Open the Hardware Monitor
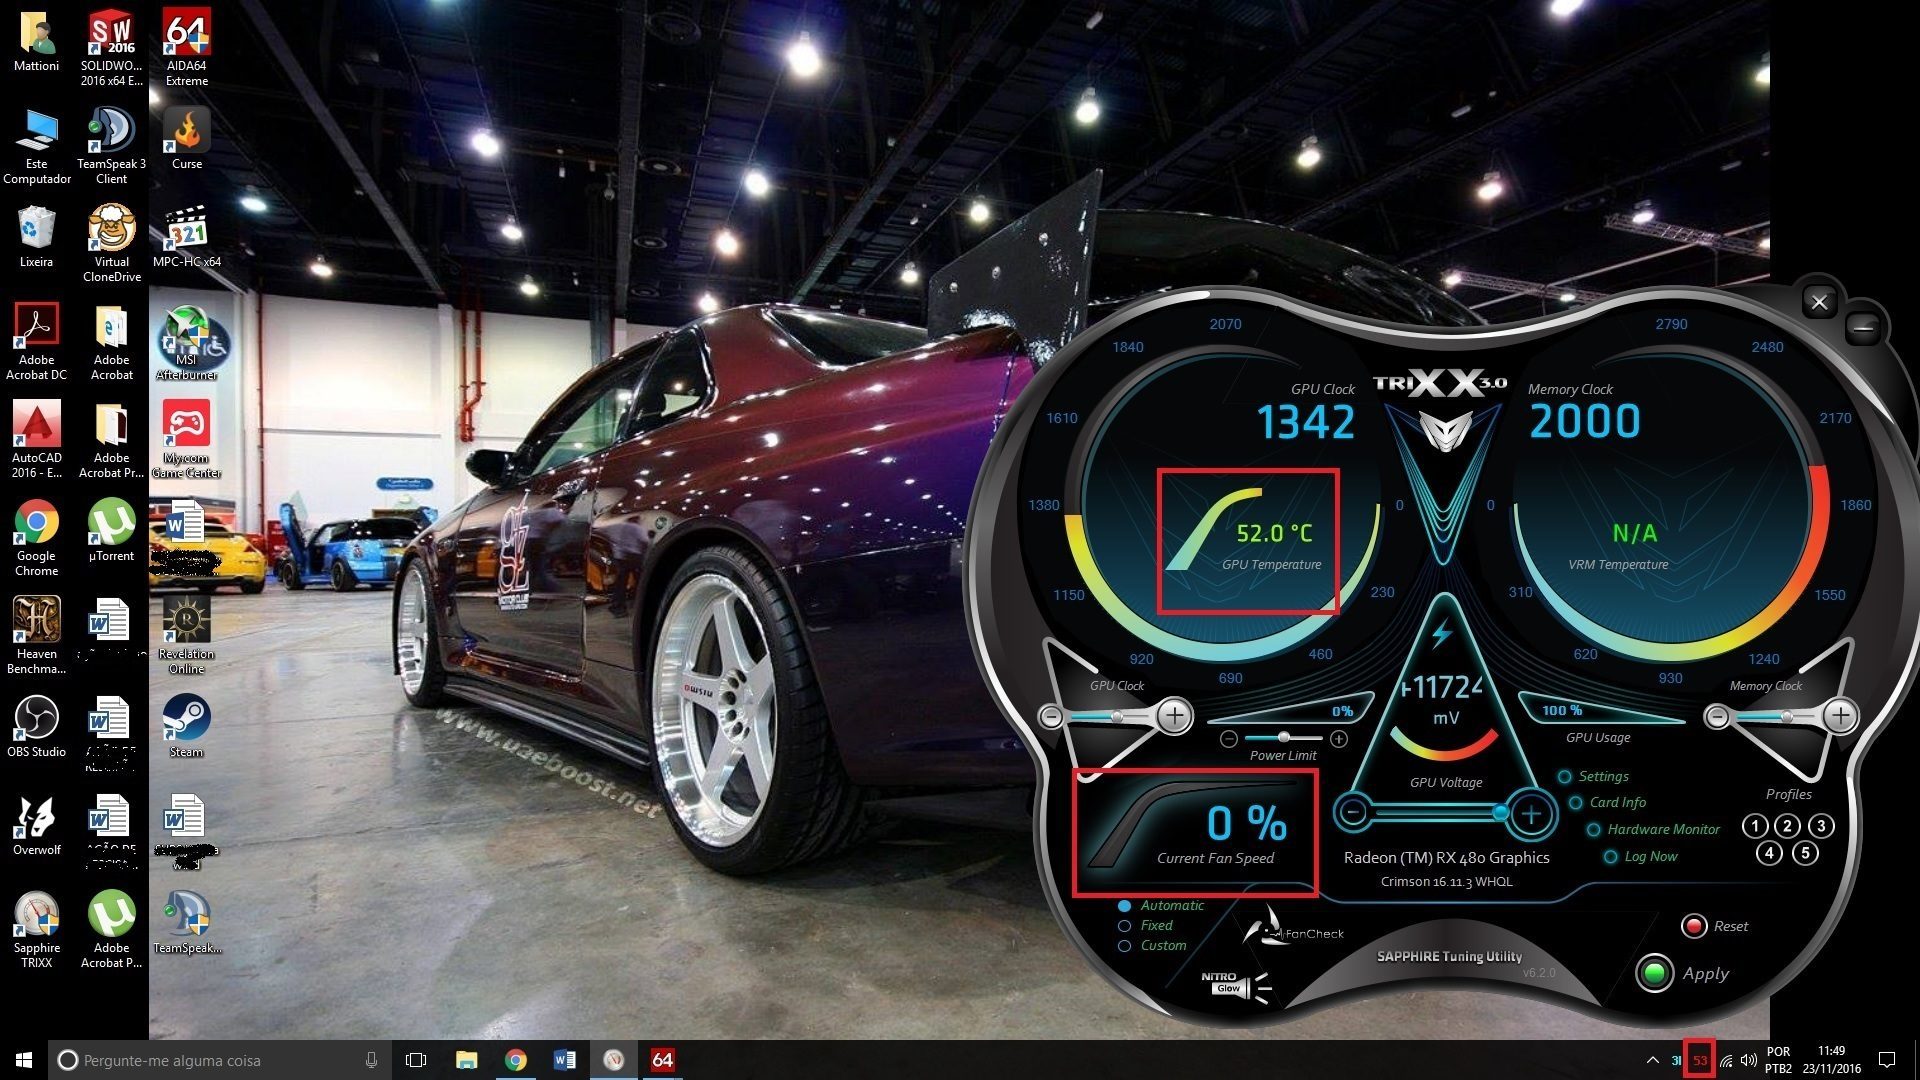 tap(1653, 830)
